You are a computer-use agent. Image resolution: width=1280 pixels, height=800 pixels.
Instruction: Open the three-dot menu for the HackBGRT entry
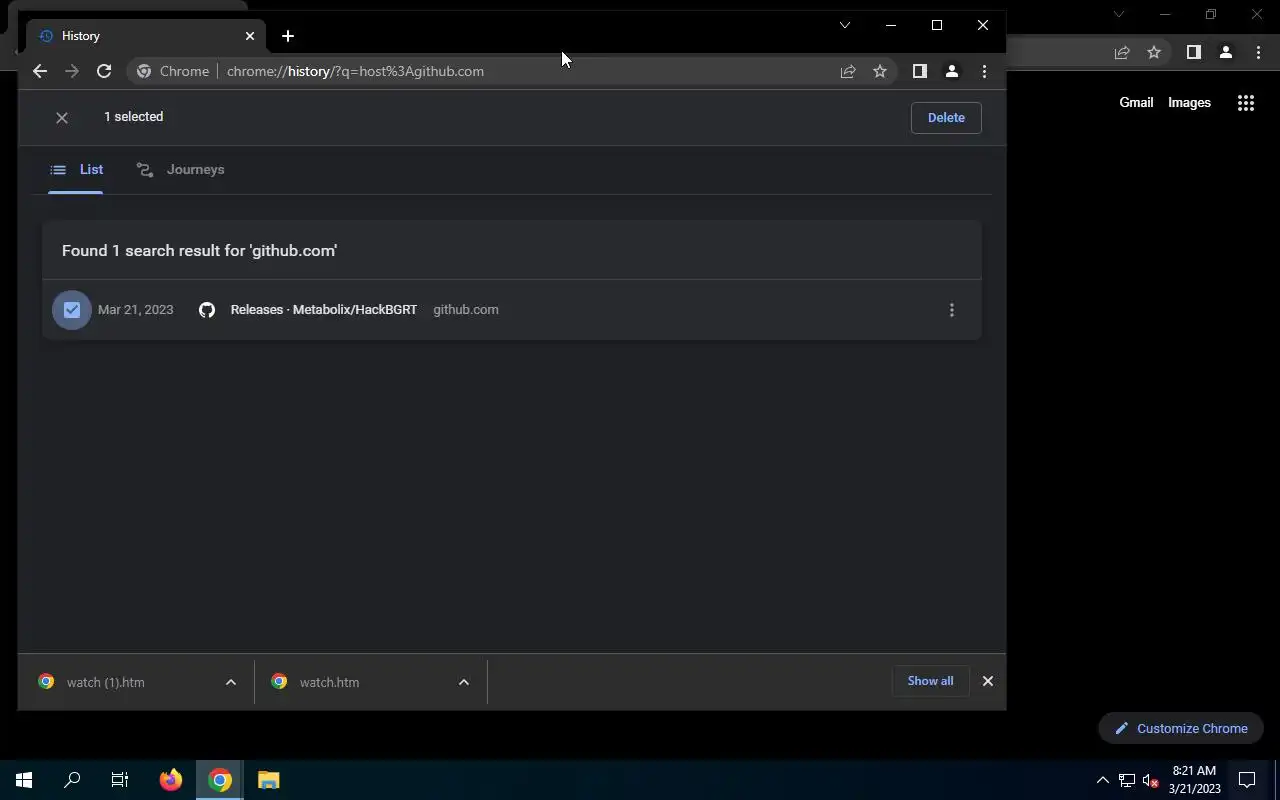[x=952, y=310]
